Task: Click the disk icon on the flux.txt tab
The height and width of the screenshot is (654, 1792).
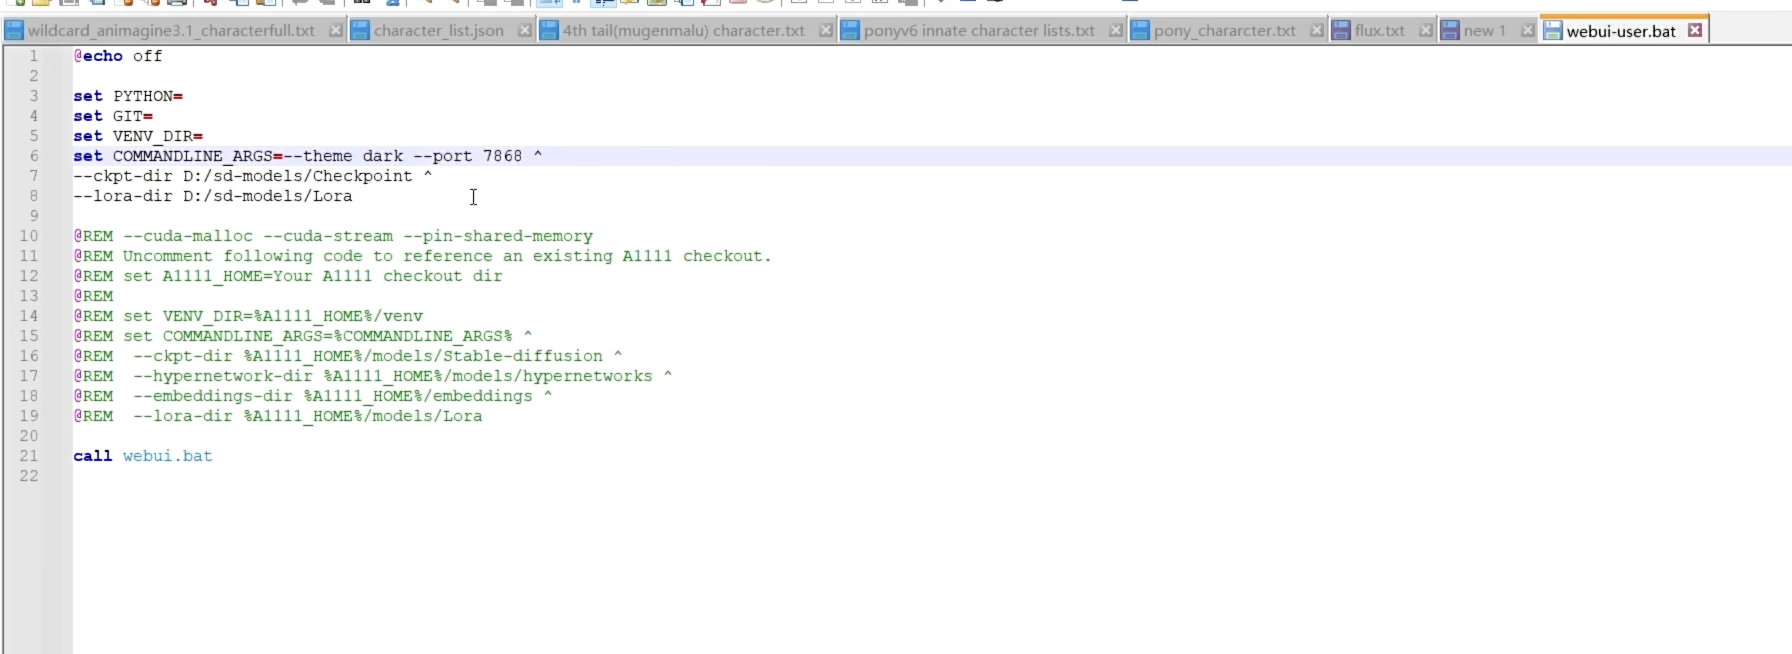Action: 1341,31
